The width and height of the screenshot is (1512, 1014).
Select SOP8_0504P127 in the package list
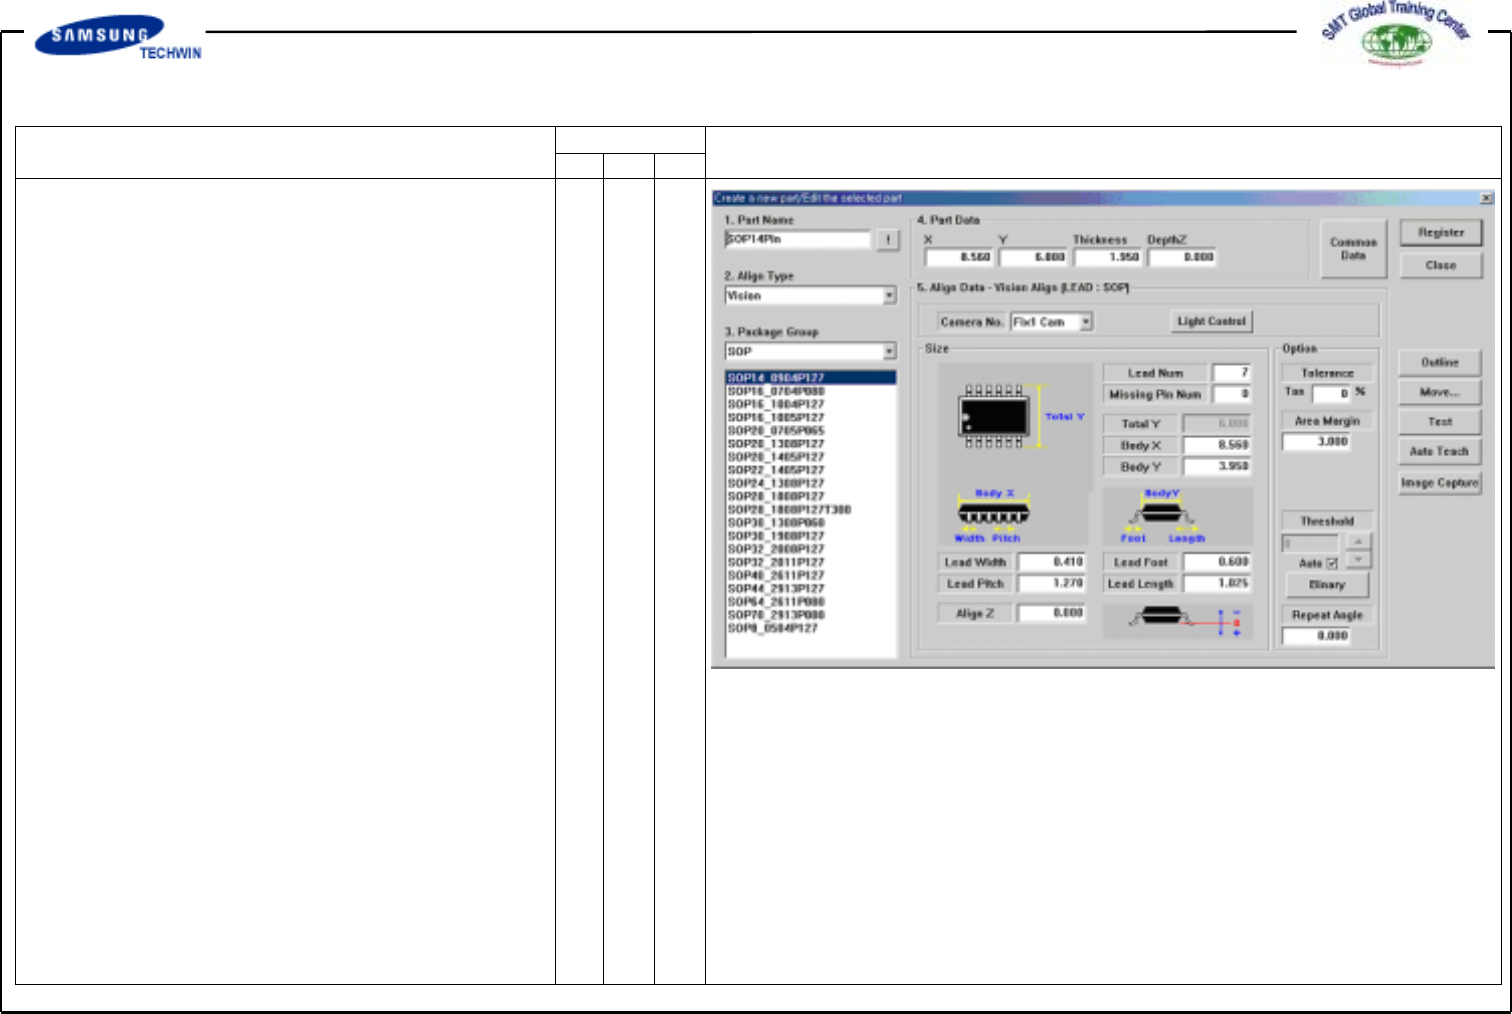(x=811, y=628)
